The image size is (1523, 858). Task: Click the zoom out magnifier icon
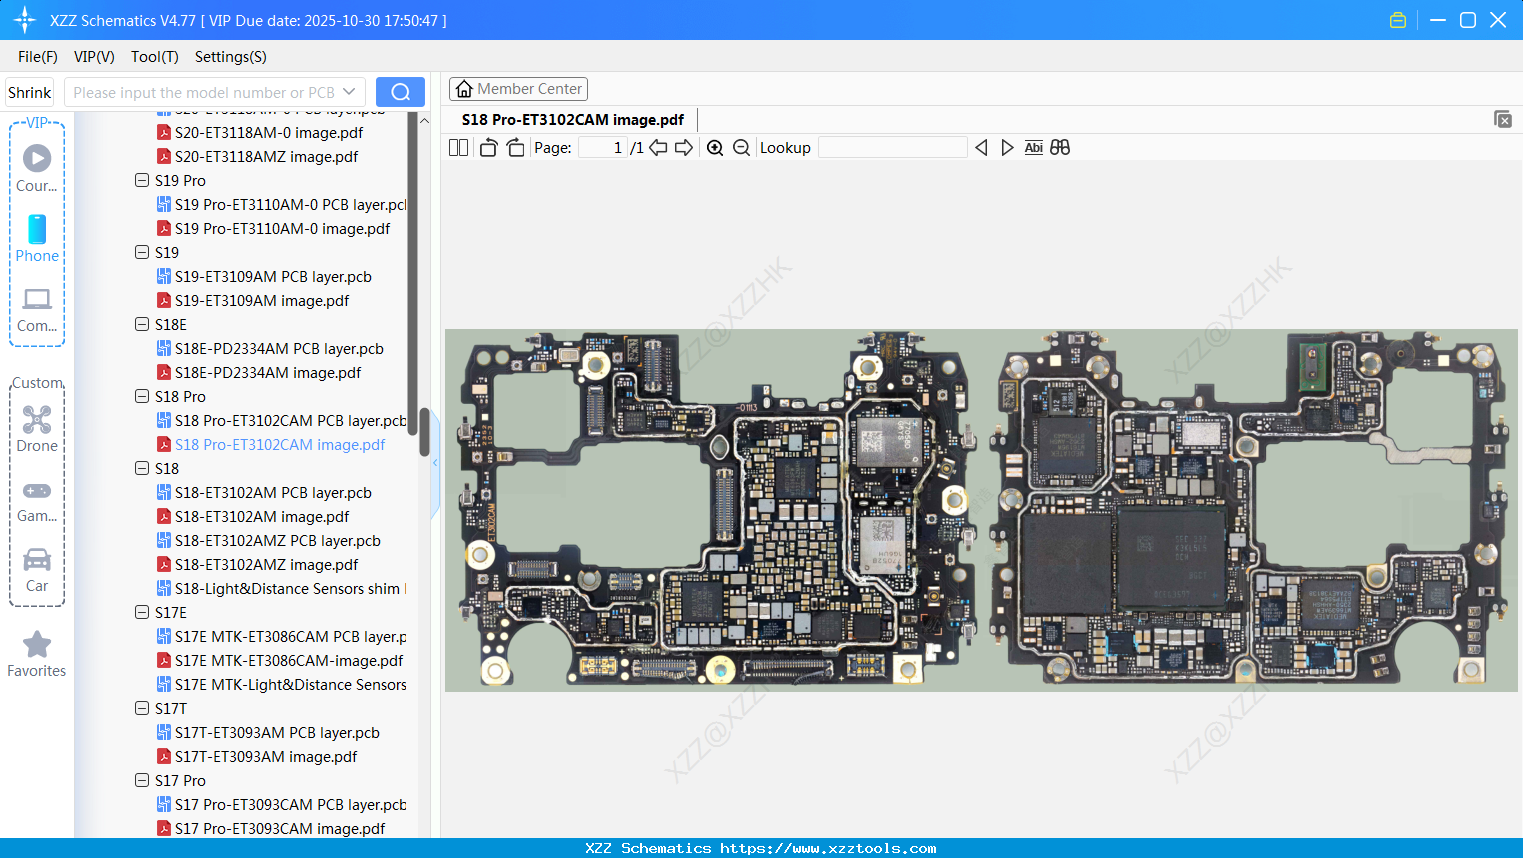tap(741, 148)
